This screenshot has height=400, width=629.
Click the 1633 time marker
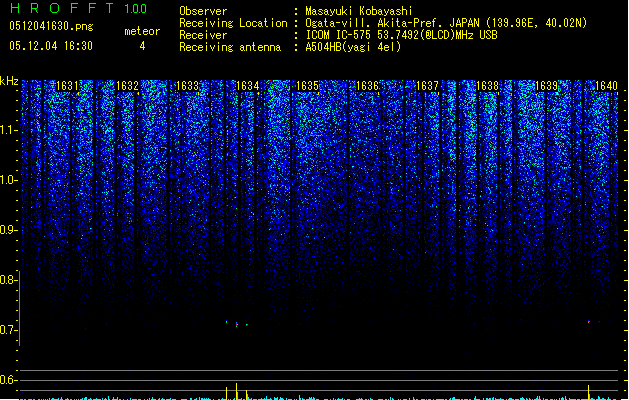tap(187, 85)
